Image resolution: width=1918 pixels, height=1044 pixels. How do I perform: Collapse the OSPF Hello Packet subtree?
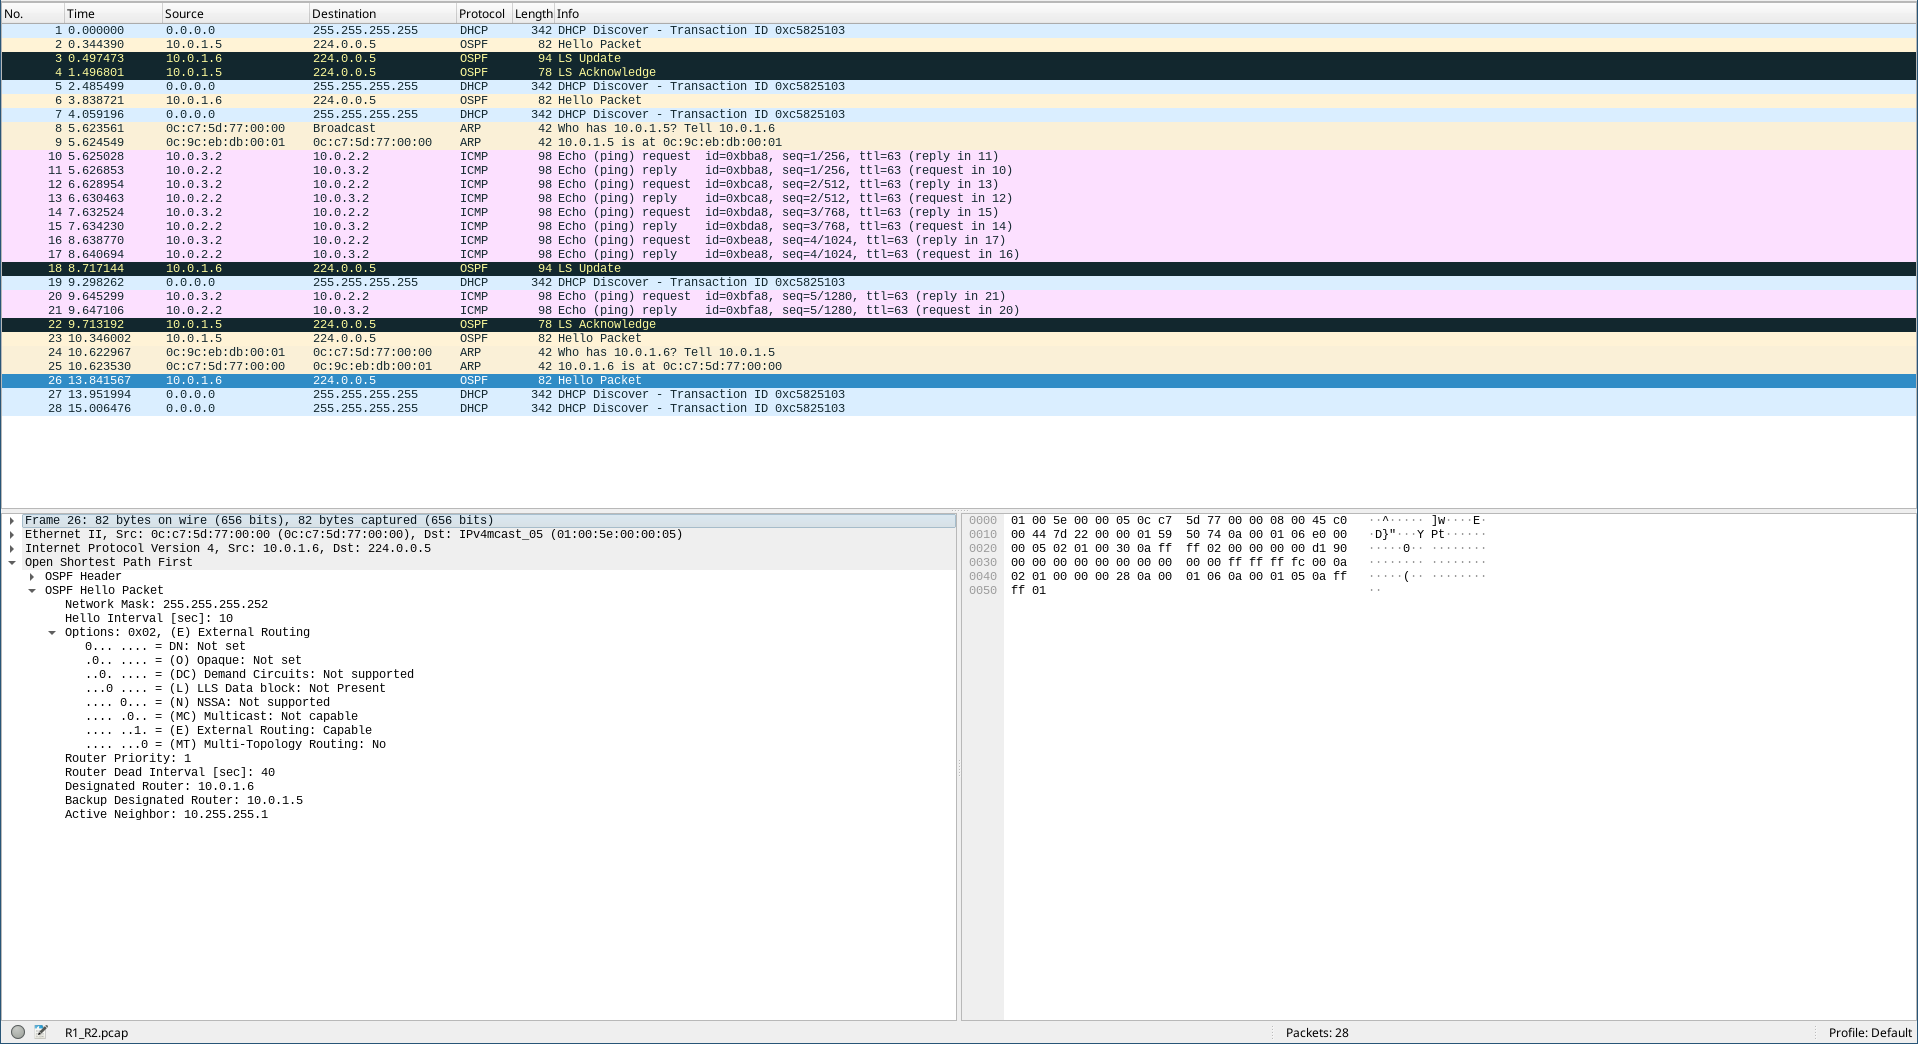click(32, 591)
